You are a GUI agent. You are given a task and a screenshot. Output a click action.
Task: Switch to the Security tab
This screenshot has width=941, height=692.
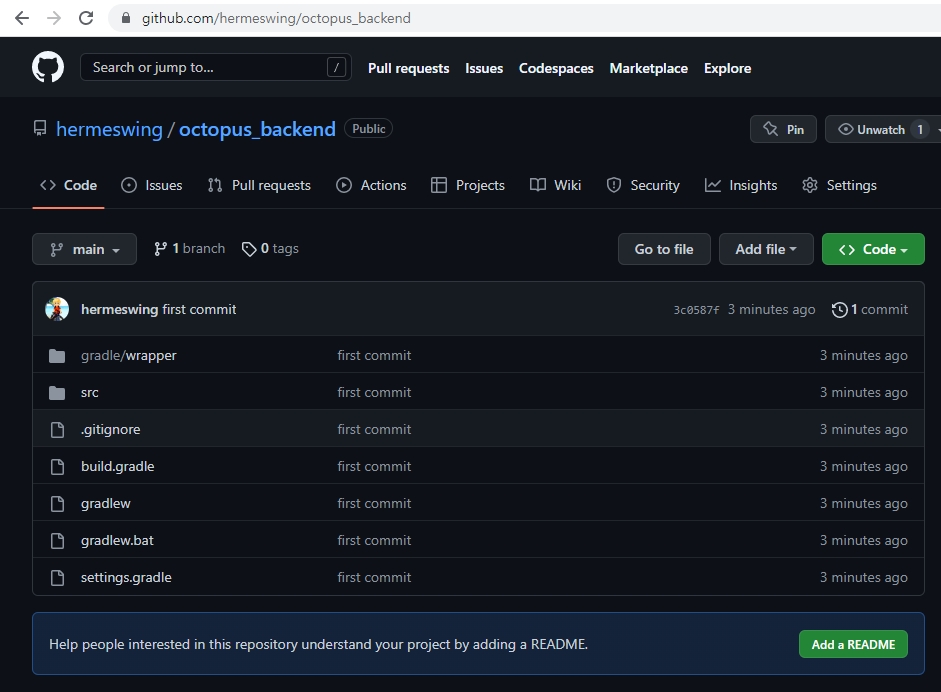click(x=643, y=185)
